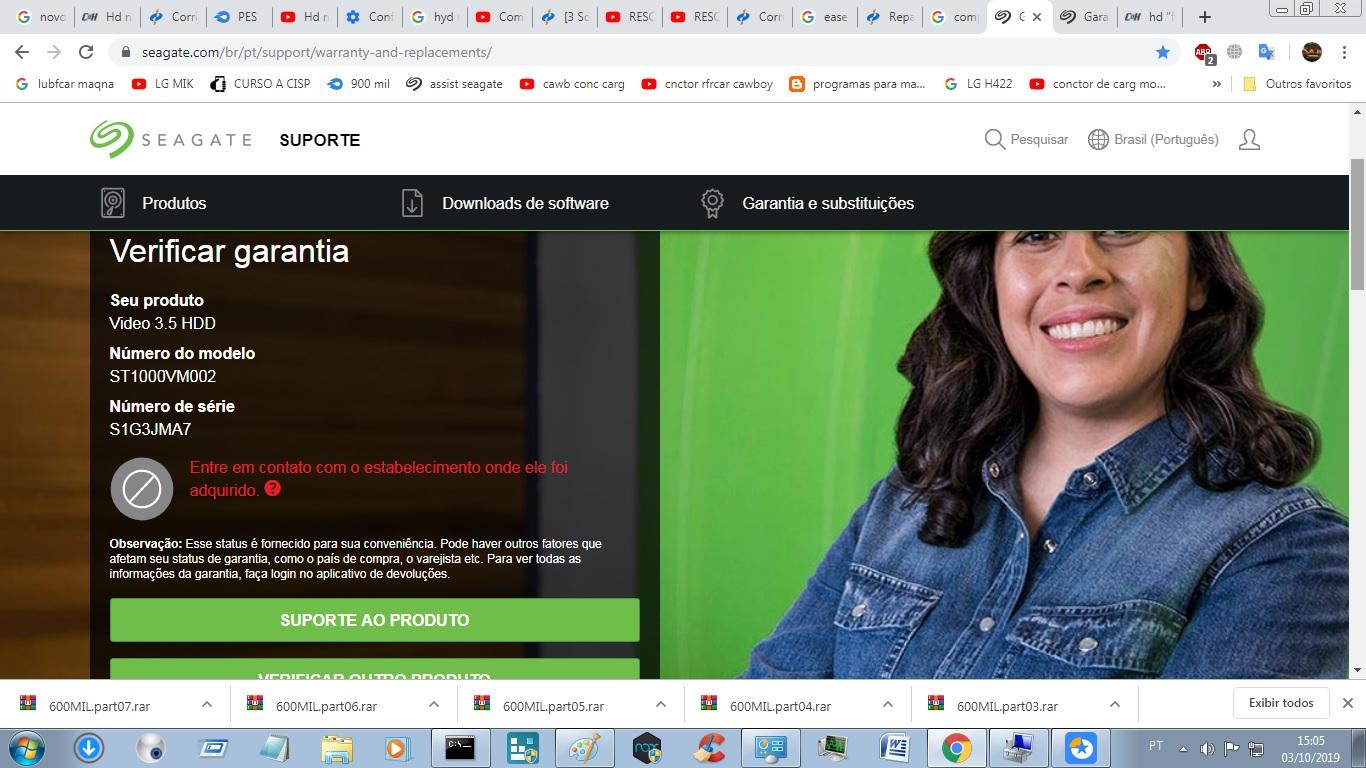Click the volume speaker tray icon
1366x768 pixels.
coord(1207,748)
